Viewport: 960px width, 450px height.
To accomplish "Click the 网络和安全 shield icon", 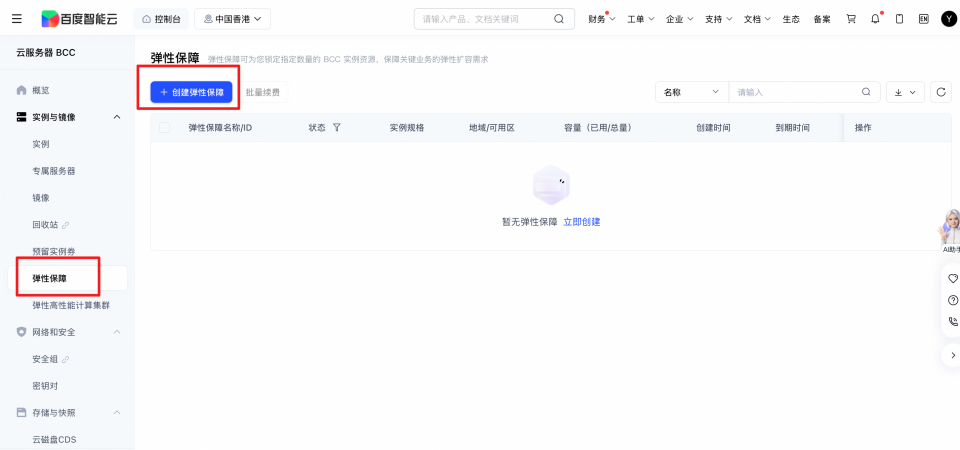I will (x=21, y=332).
